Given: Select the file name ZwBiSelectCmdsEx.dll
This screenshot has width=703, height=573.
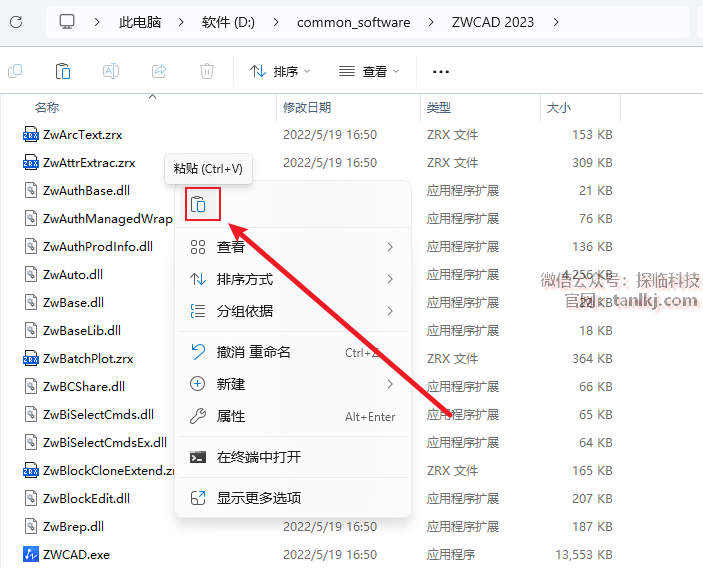Looking at the screenshot, I should pos(105,443).
